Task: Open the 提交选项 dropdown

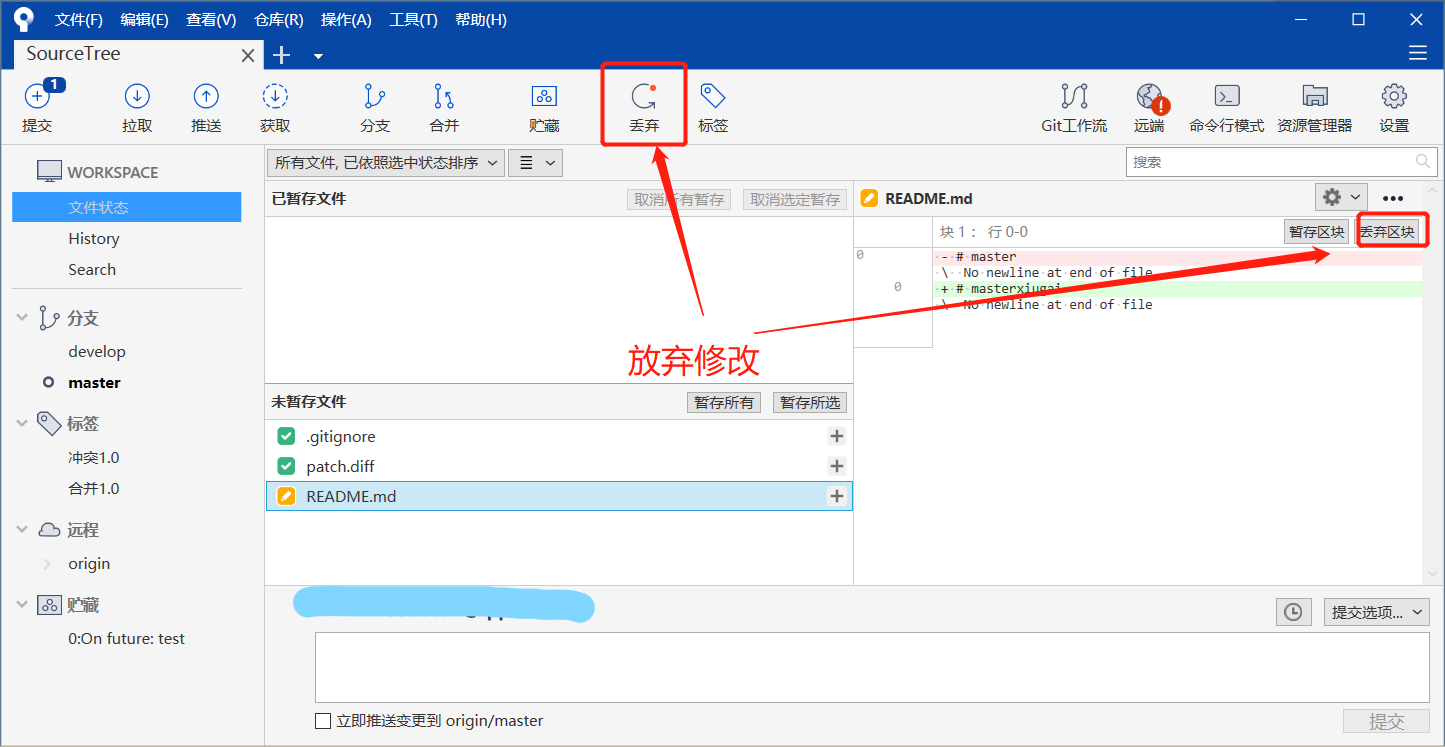Action: click(x=1377, y=612)
